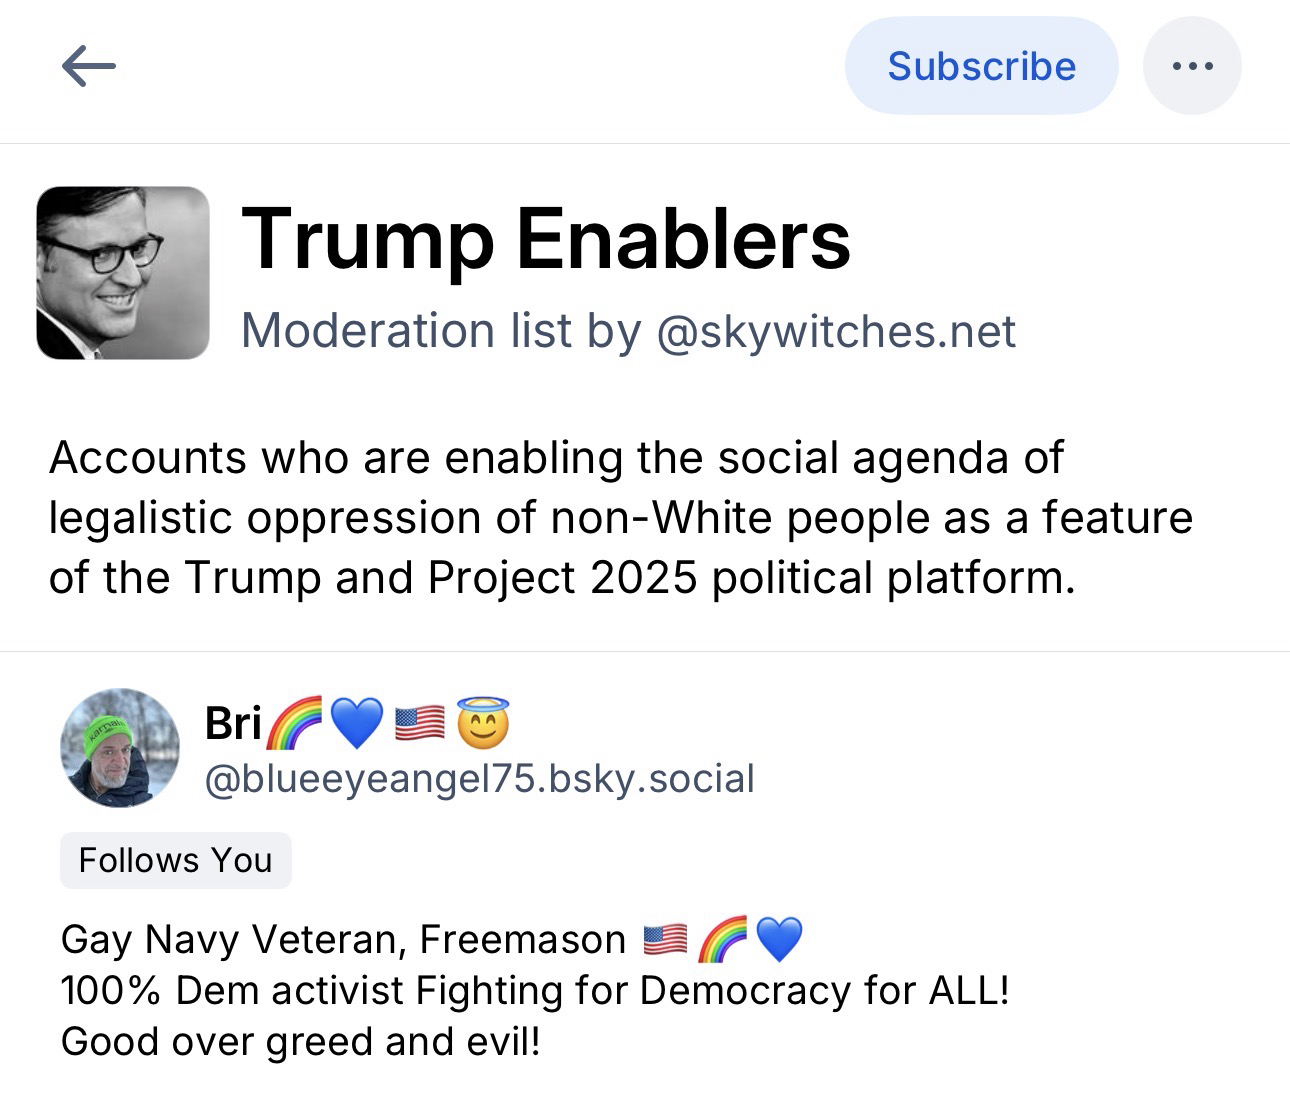Open the @skywitches.net creator profile
The width and height of the screenshot is (1290, 1097).
tap(836, 331)
